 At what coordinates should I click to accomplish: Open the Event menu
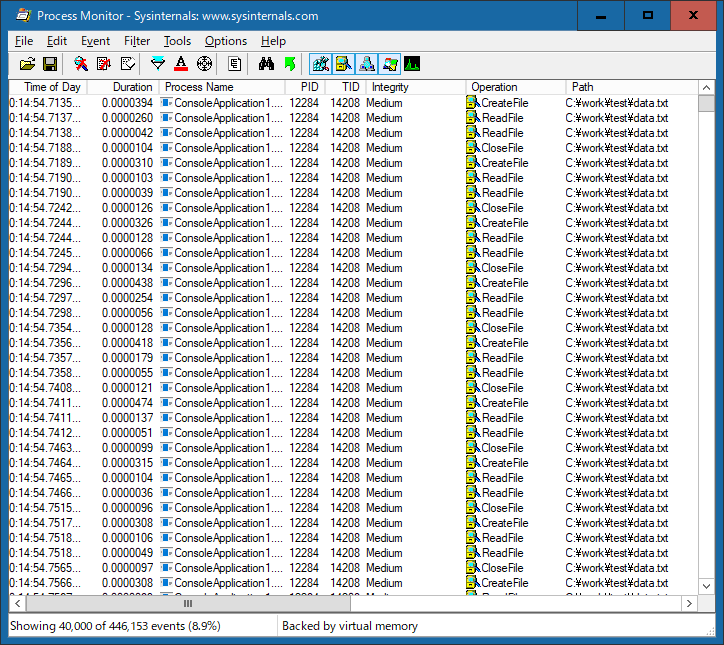(96, 41)
